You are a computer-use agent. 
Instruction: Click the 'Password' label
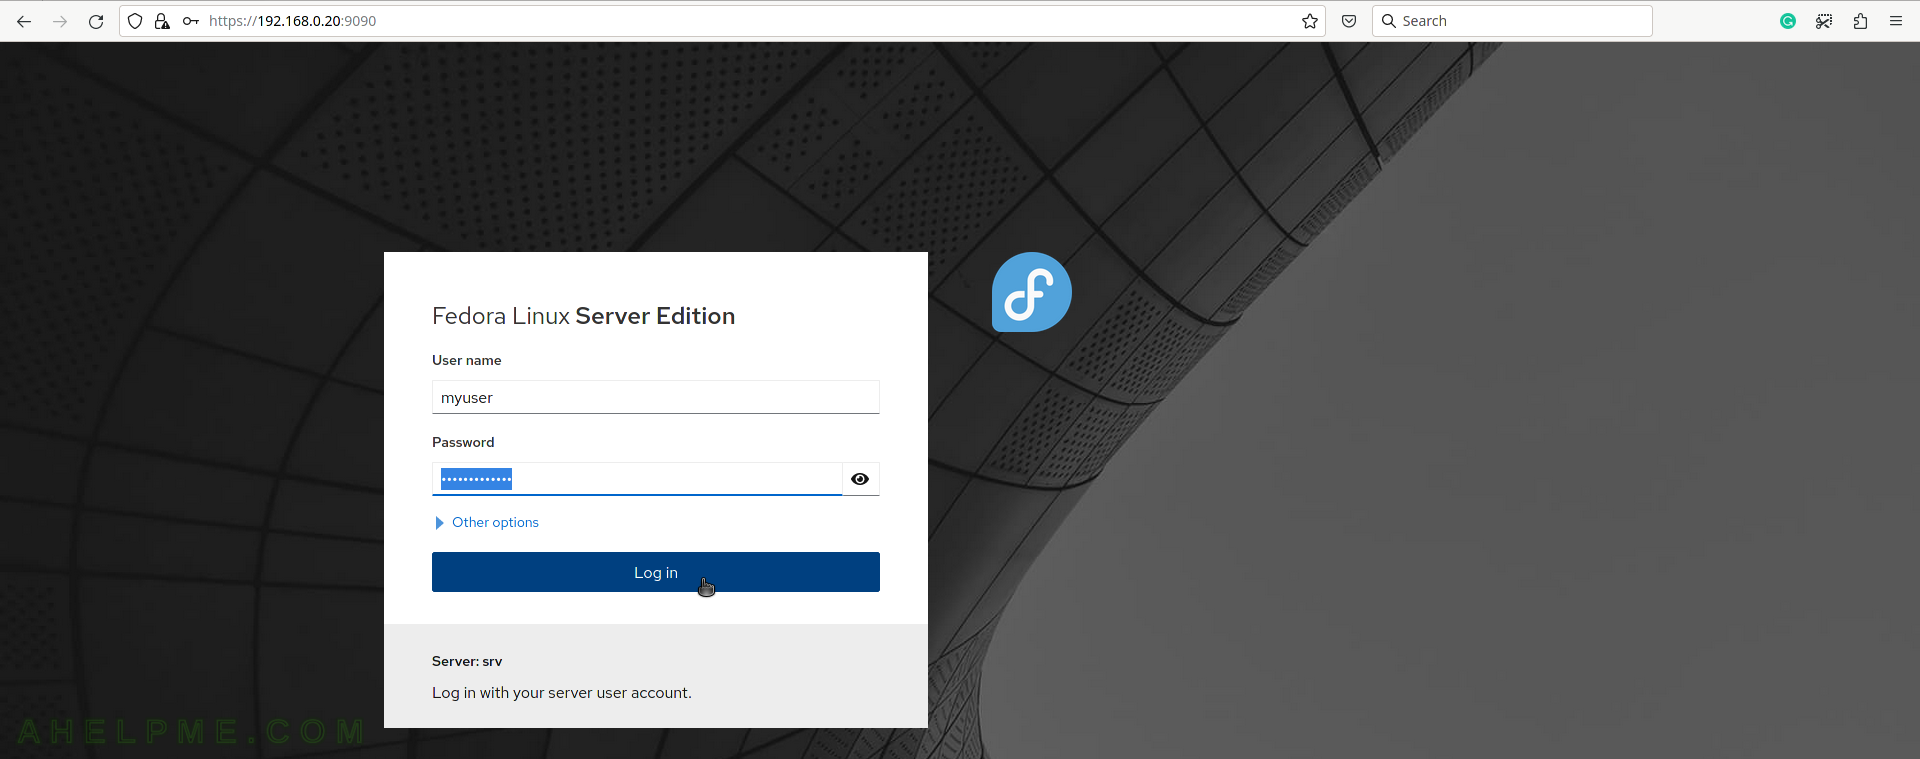point(463,442)
